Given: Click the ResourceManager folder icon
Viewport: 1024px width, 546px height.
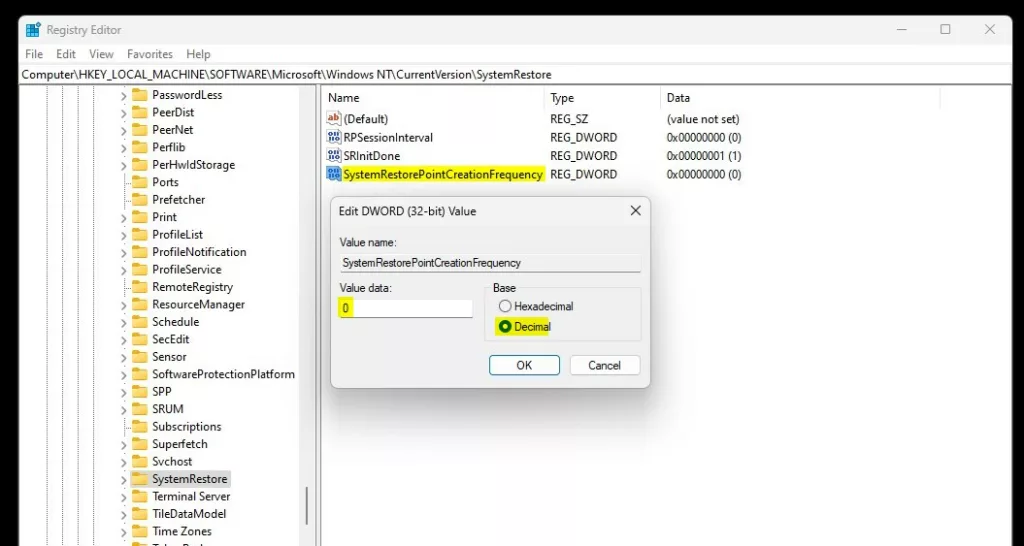Looking at the screenshot, I should pos(140,304).
